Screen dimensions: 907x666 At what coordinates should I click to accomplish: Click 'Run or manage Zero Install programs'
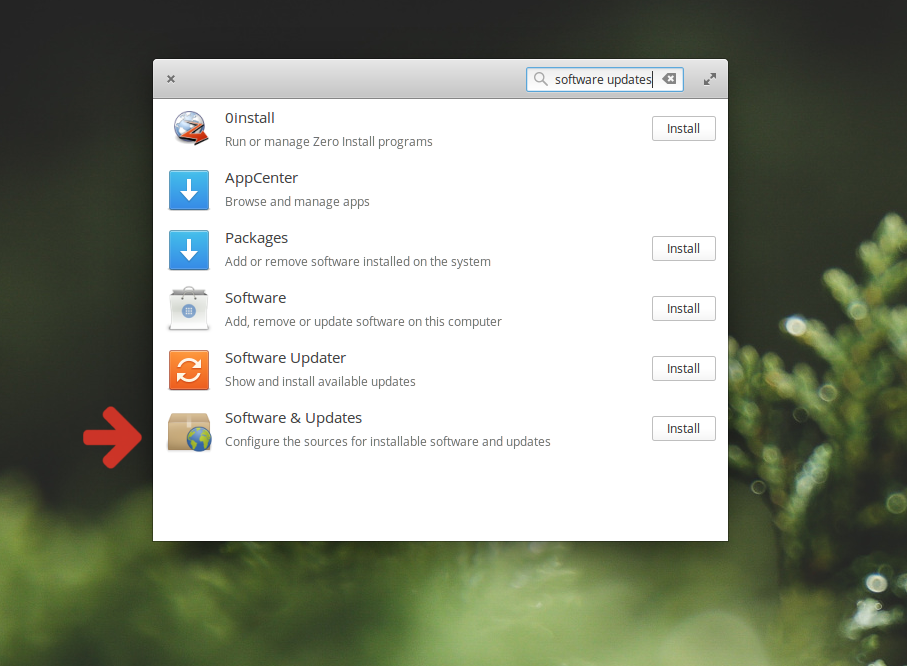coord(329,142)
